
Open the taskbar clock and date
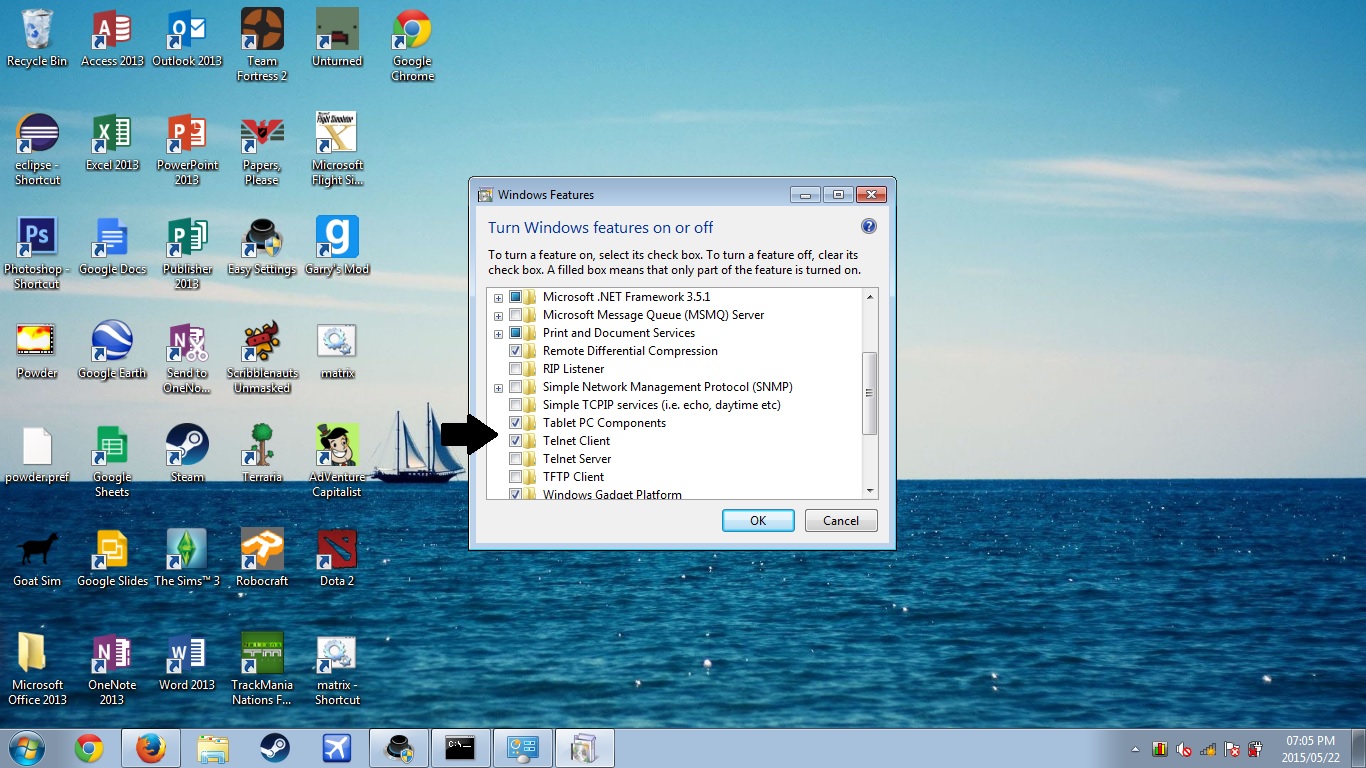tap(1312, 749)
